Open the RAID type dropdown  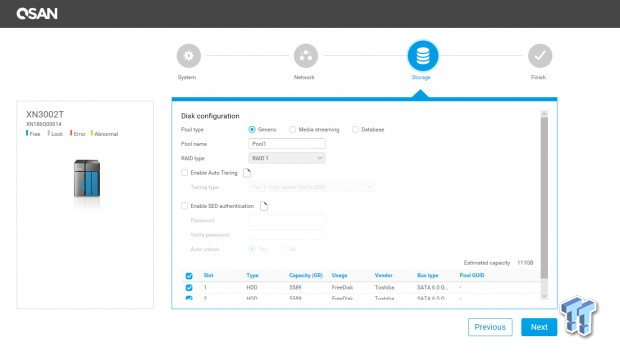point(287,158)
